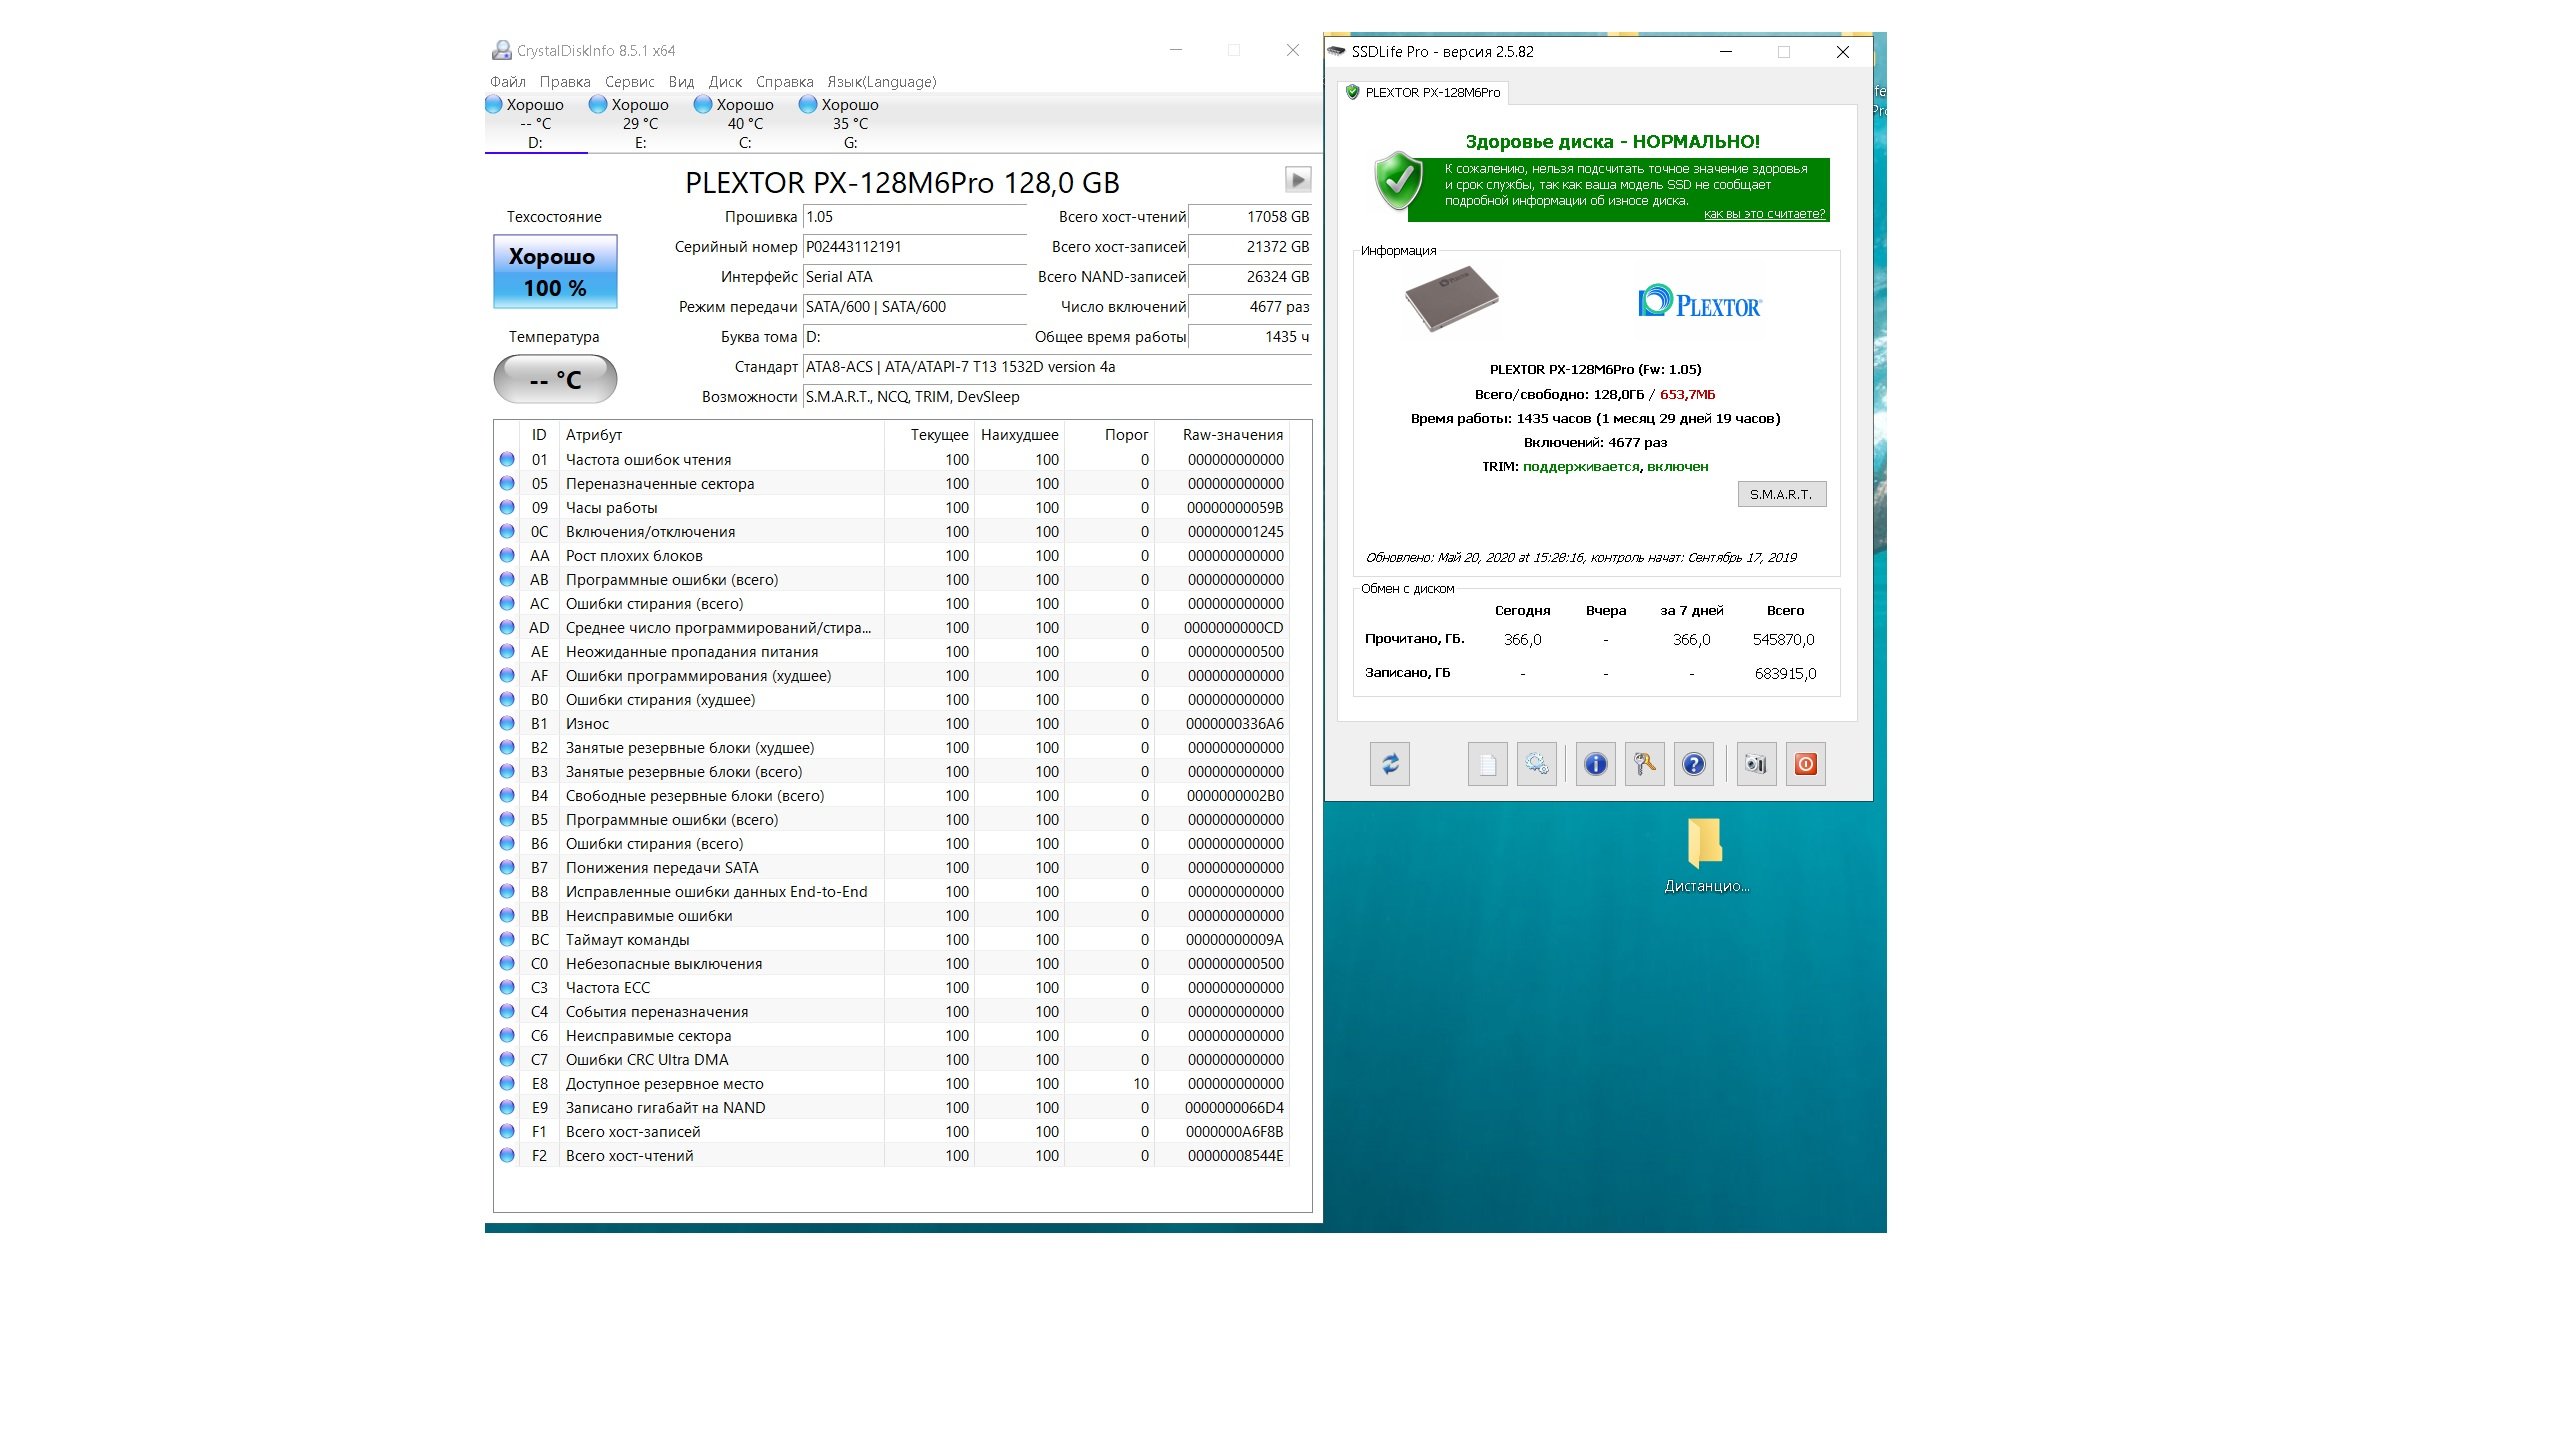
Task: Click the blue info icon in SSDLife
Action: [x=1595, y=765]
